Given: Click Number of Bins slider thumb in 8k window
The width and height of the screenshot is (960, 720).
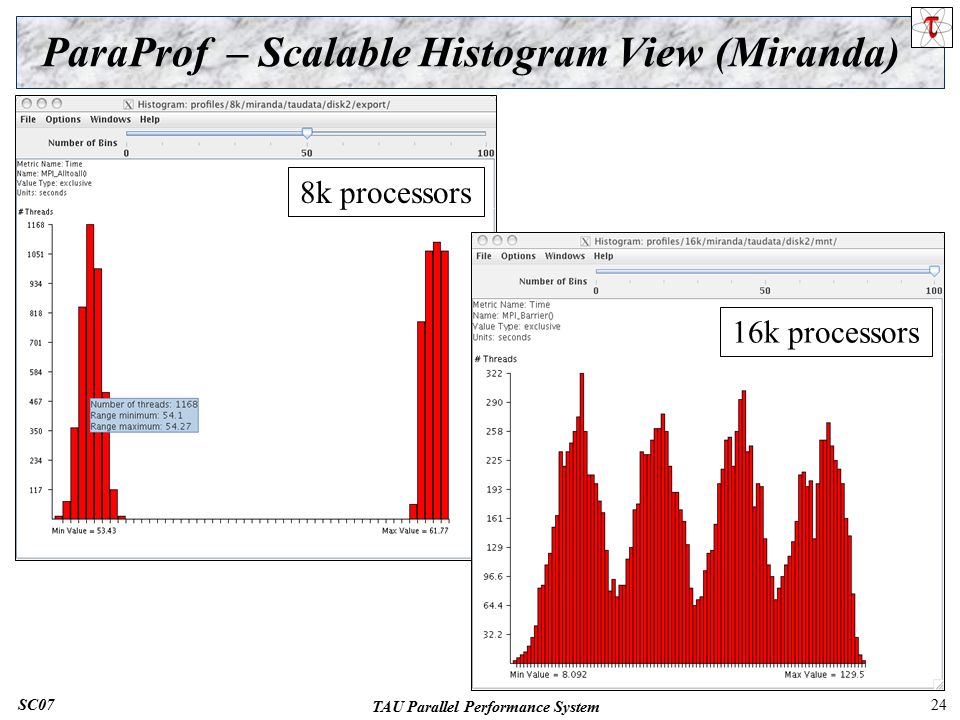Looking at the screenshot, I should [x=307, y=133].
